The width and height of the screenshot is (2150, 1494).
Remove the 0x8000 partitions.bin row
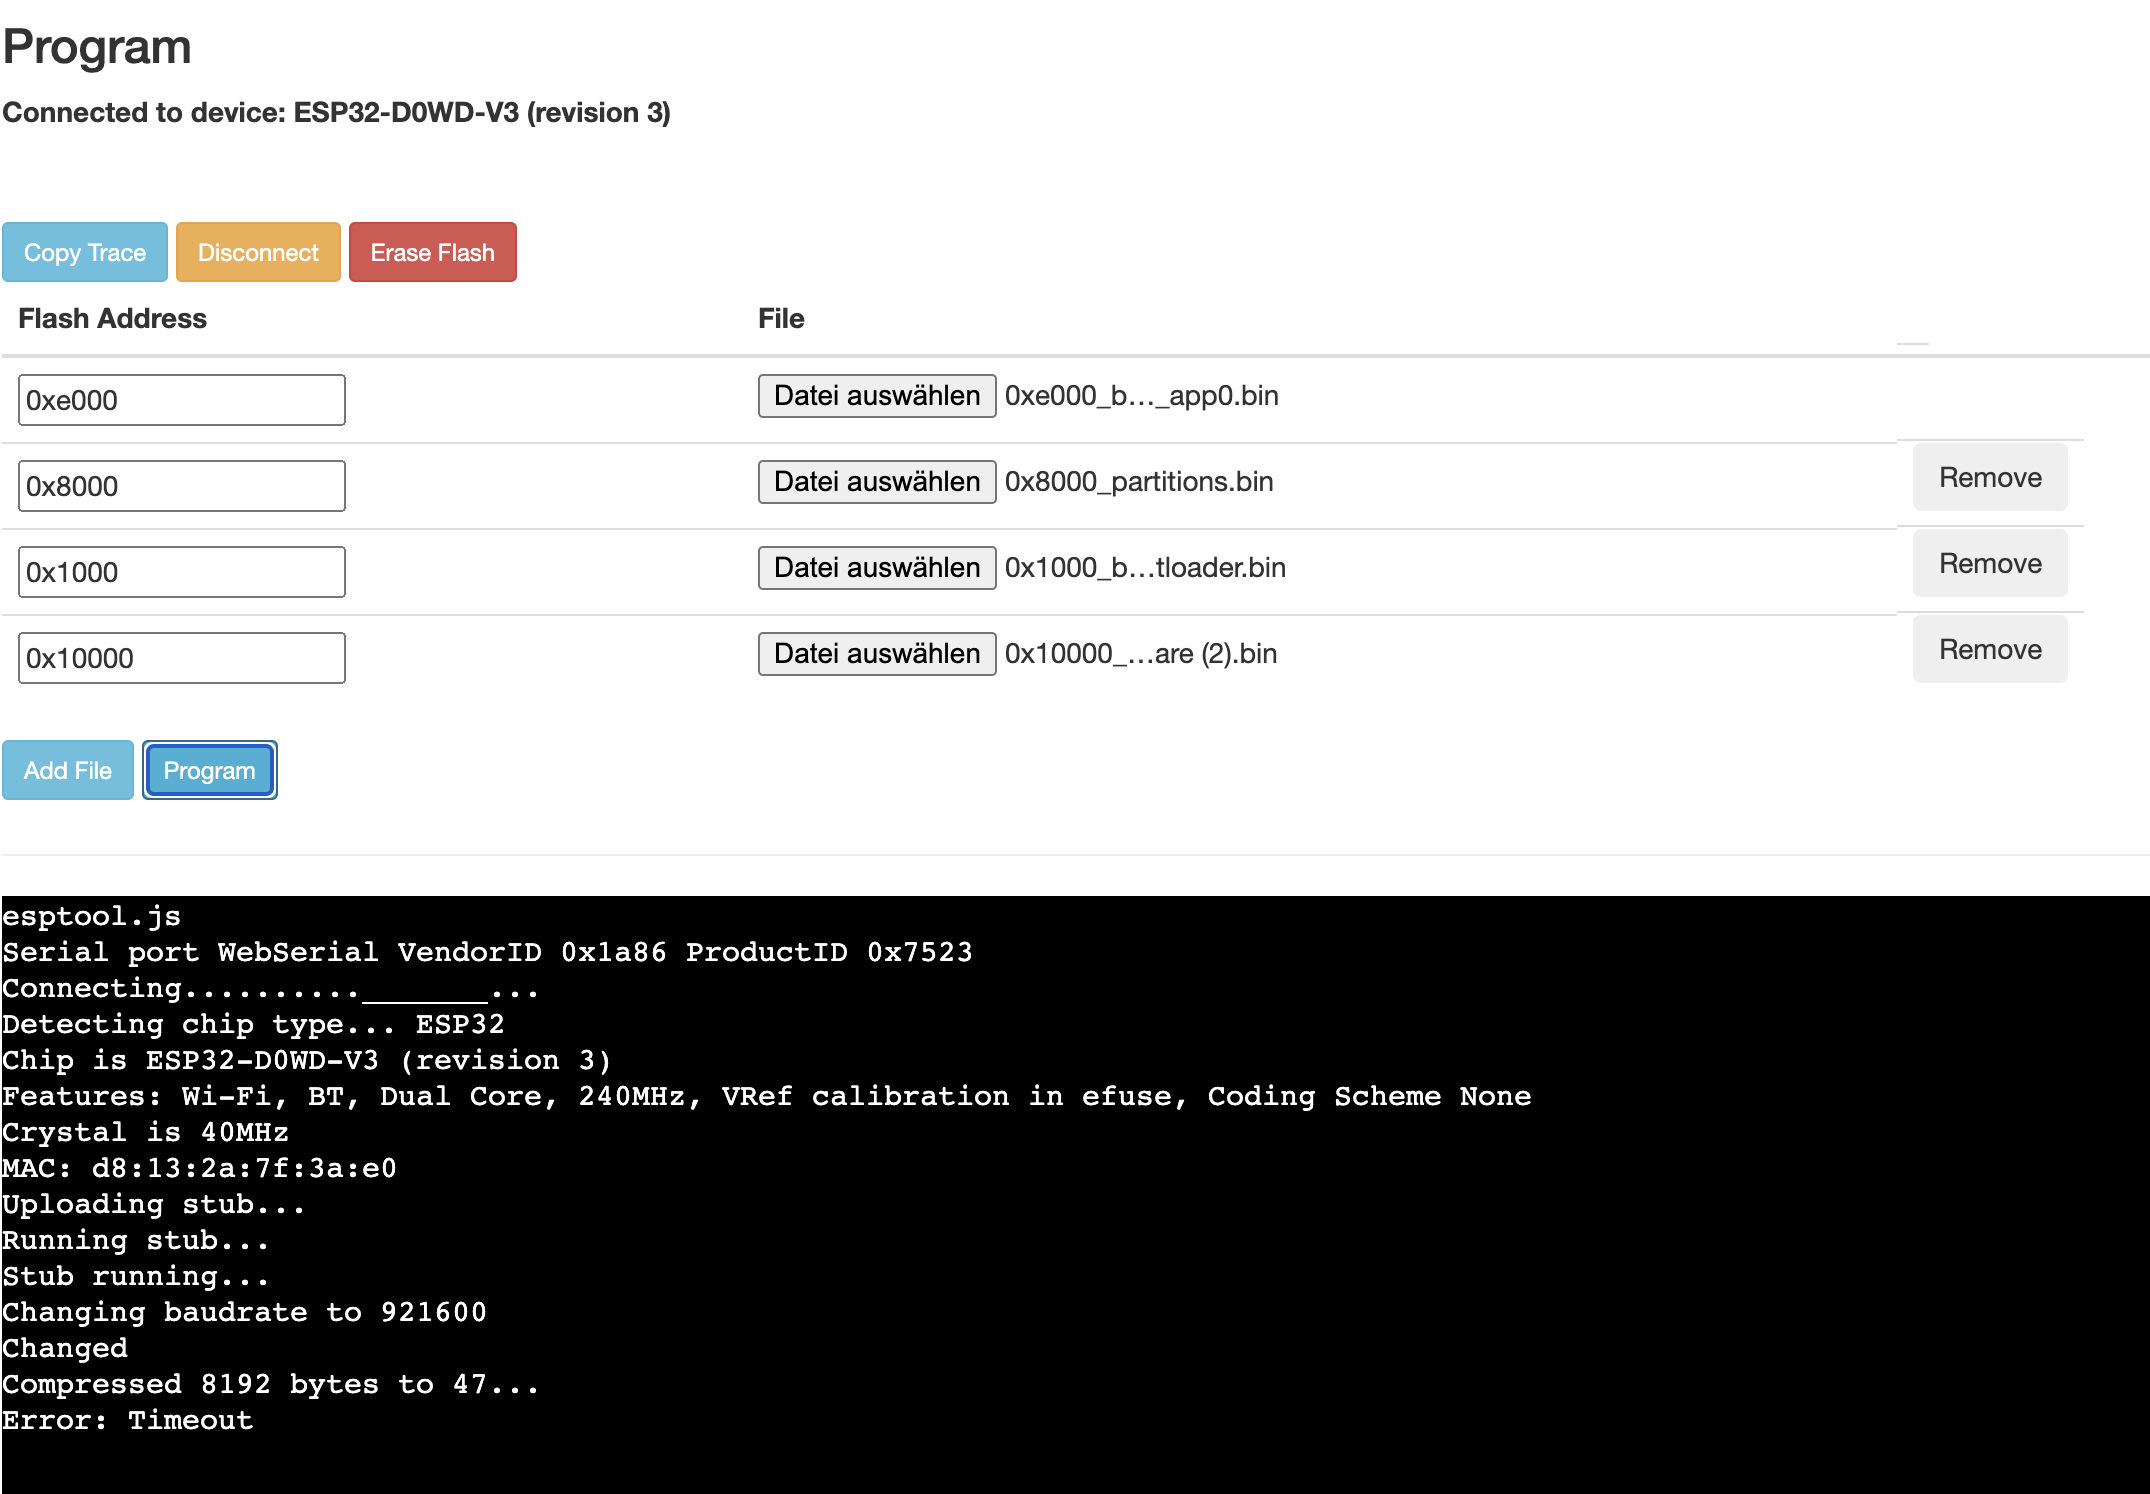[1990, 478]
